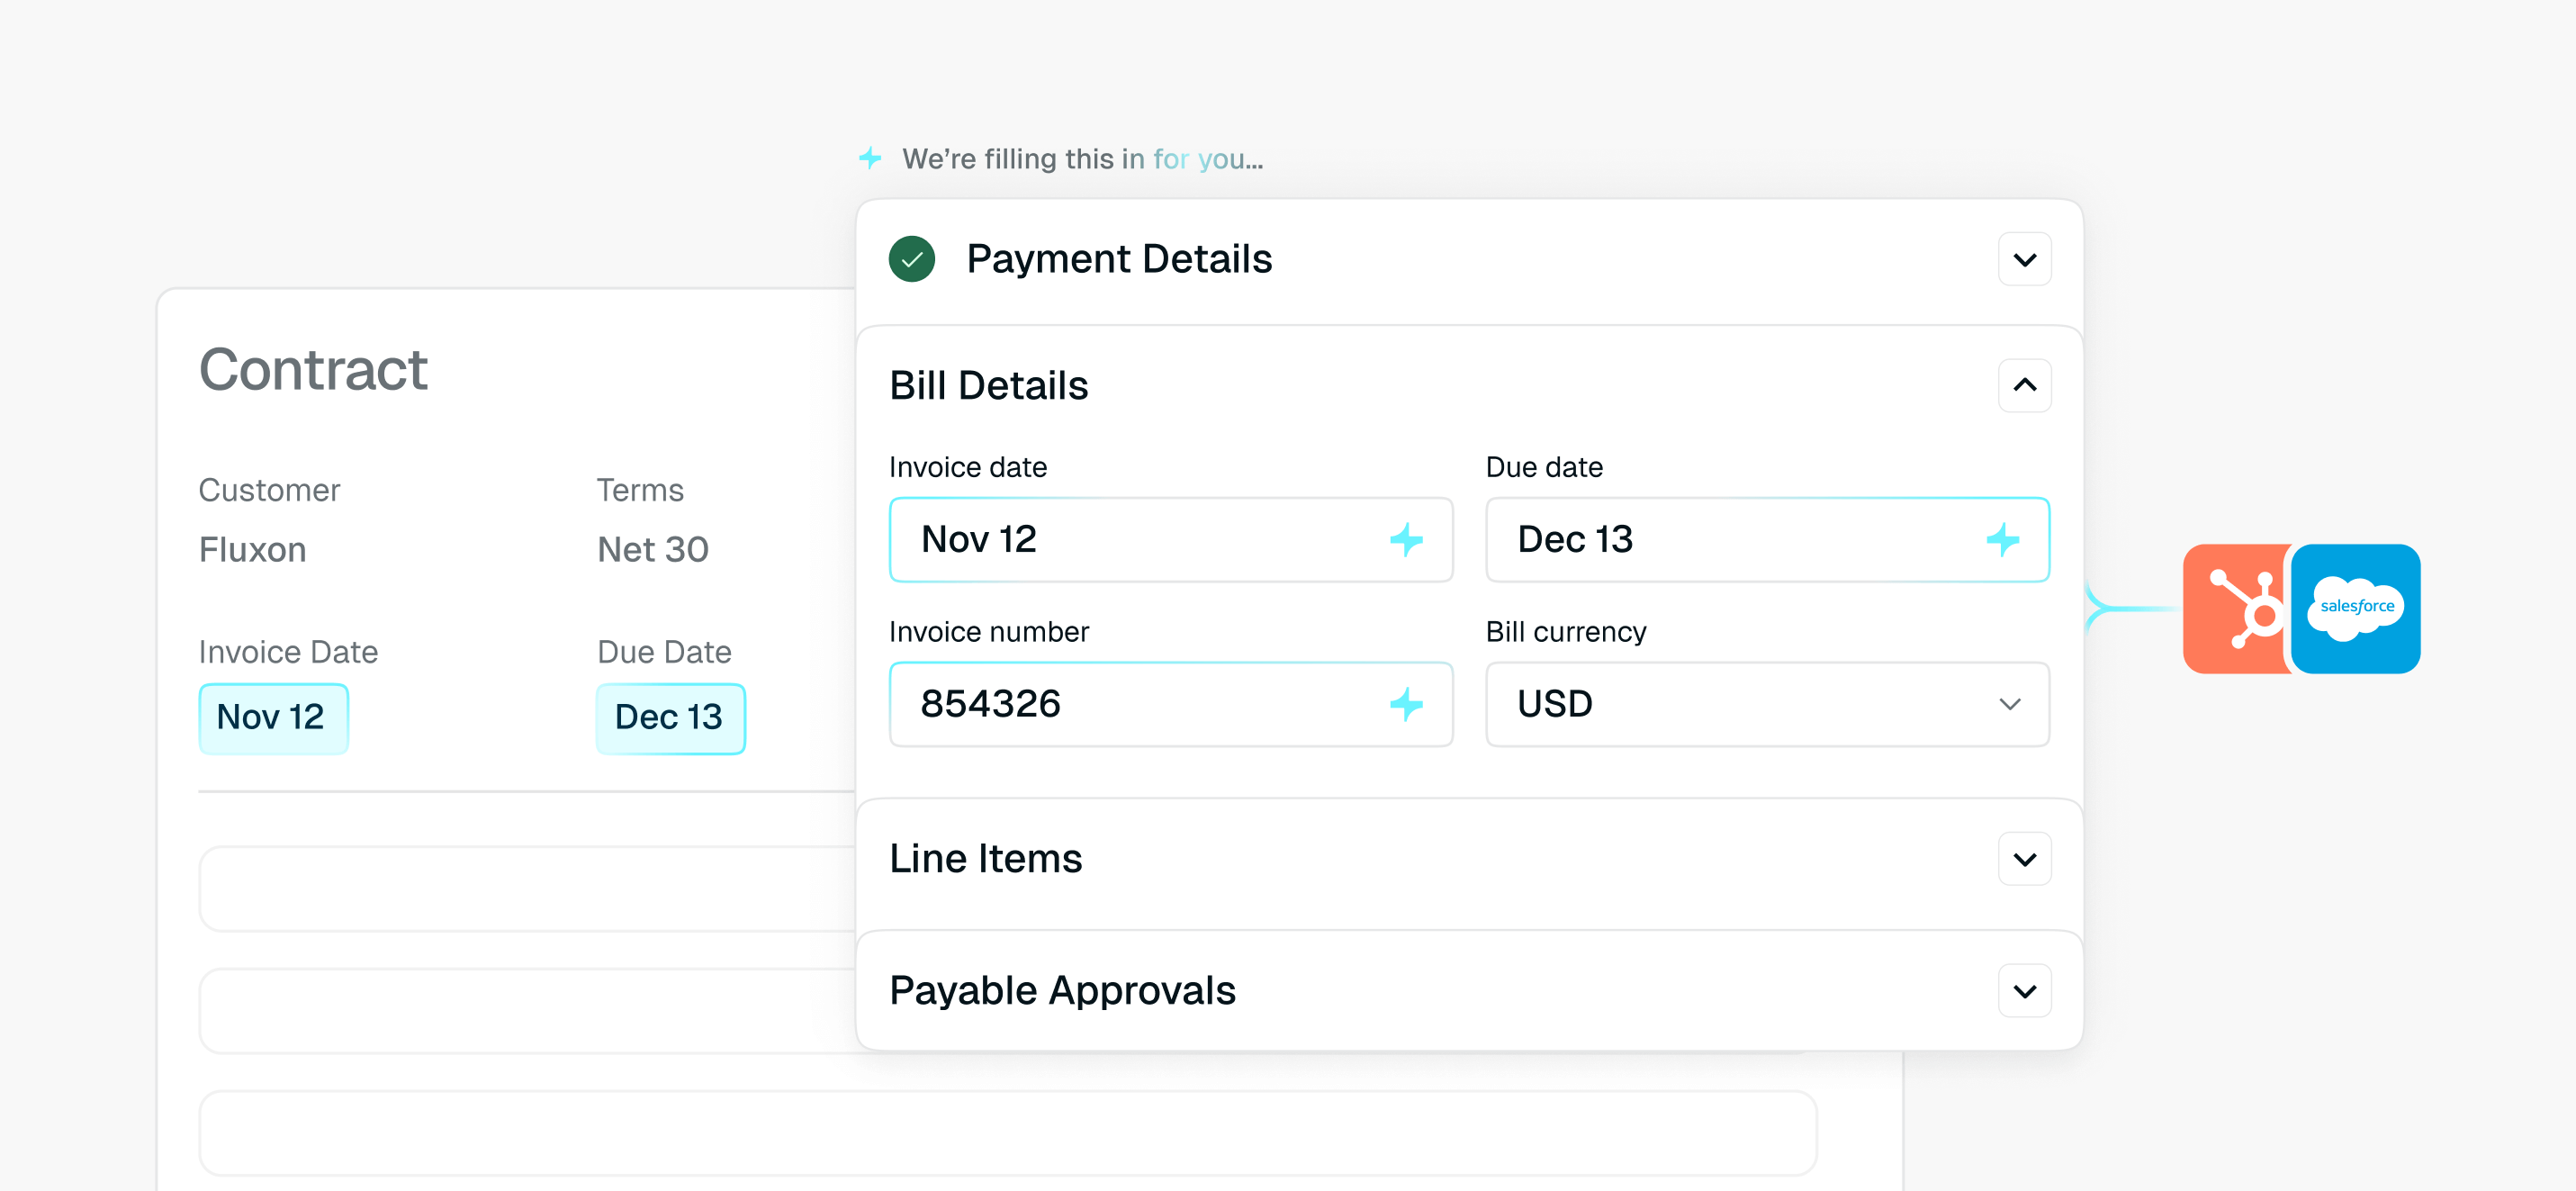Collapse the Bill Details section chevron

click(2024, 385)
